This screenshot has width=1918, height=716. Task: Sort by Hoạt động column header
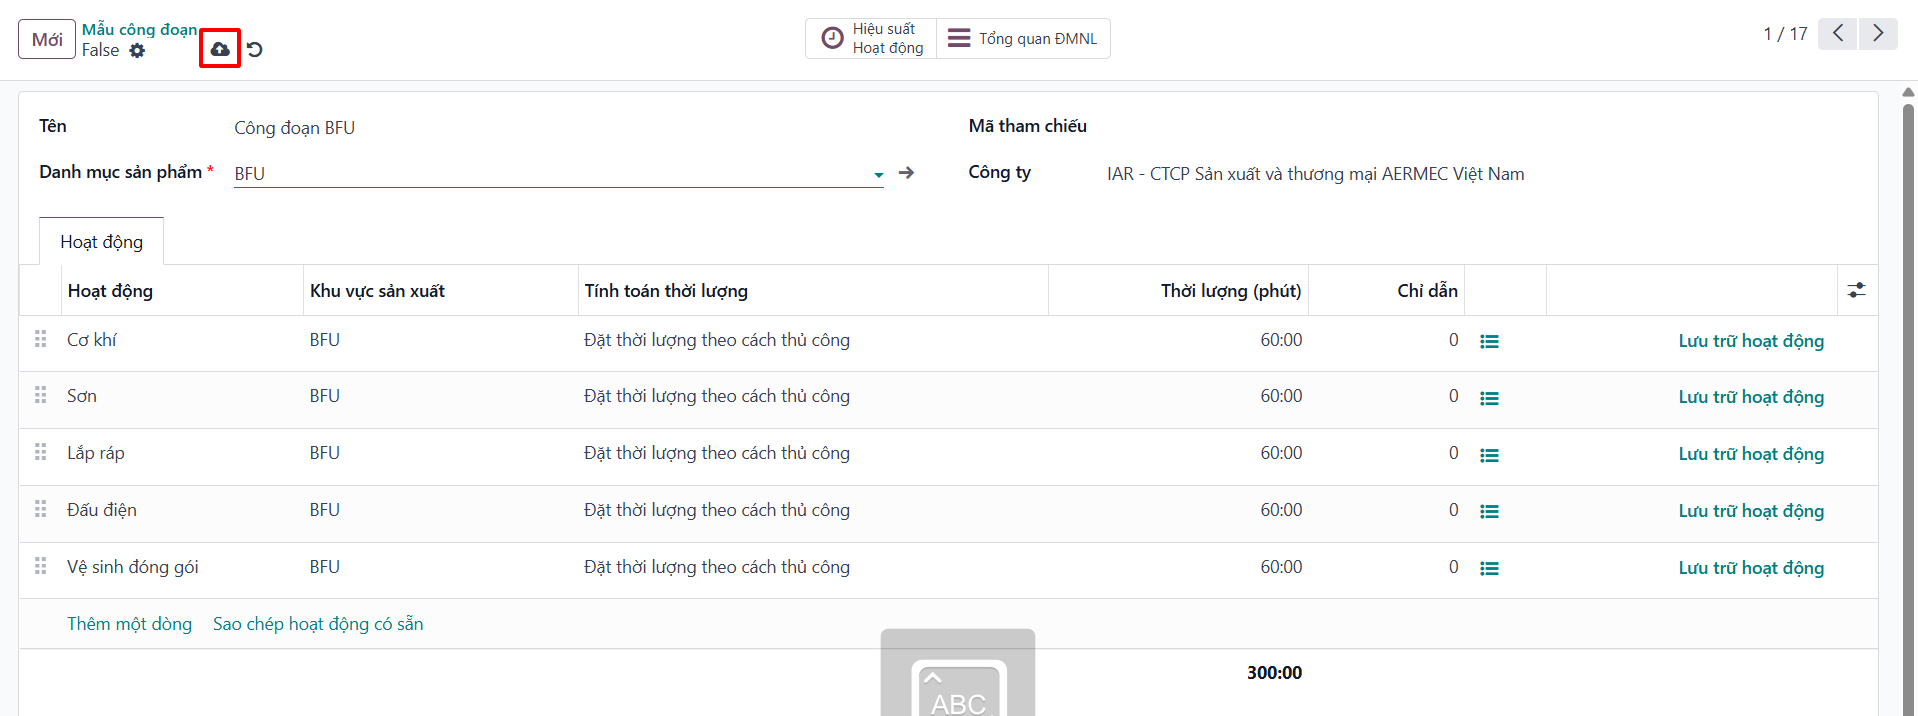click(x=182, y=291)
